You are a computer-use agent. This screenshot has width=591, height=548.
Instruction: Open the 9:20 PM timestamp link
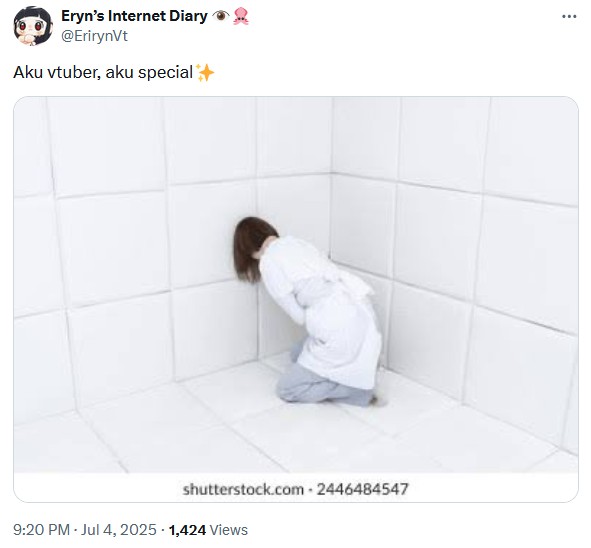coord(41,530)
